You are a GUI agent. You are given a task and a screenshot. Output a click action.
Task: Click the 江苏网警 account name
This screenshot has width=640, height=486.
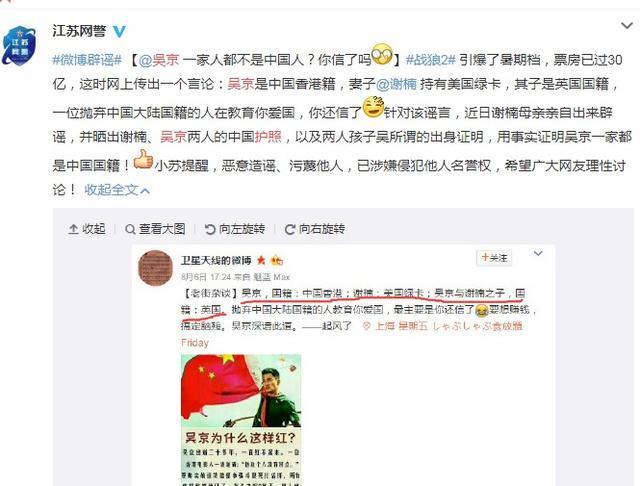(79, 31)
